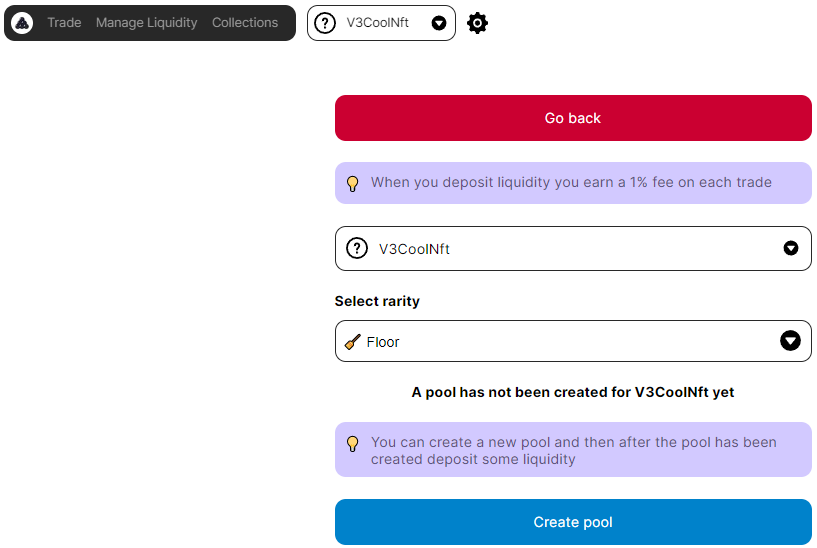Click question mark icon in form collection field
This screenshot has width=817, height=548.
coord(357,249)
